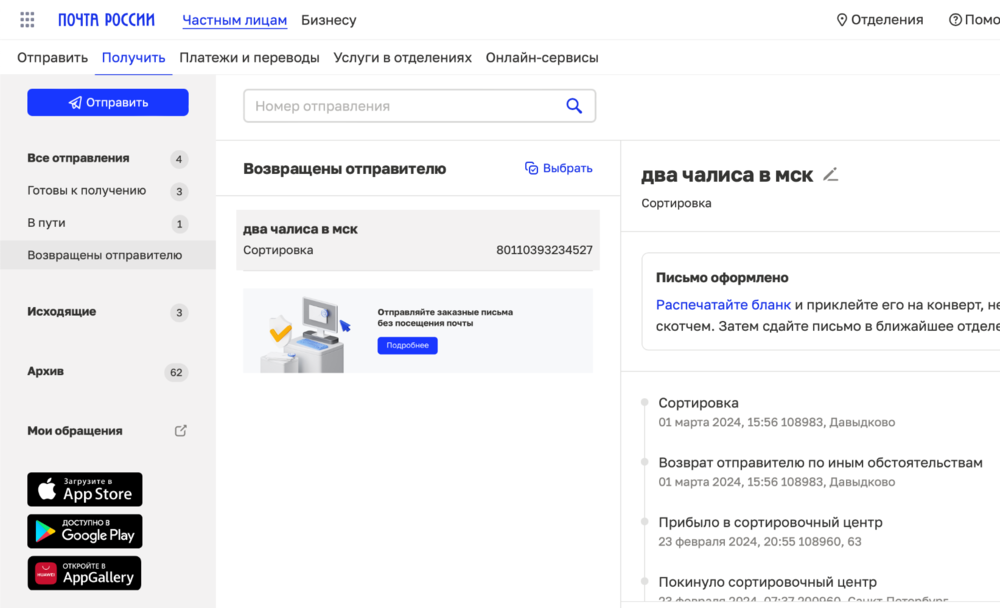Click the Google Play download badge

(x=84, y=531)
